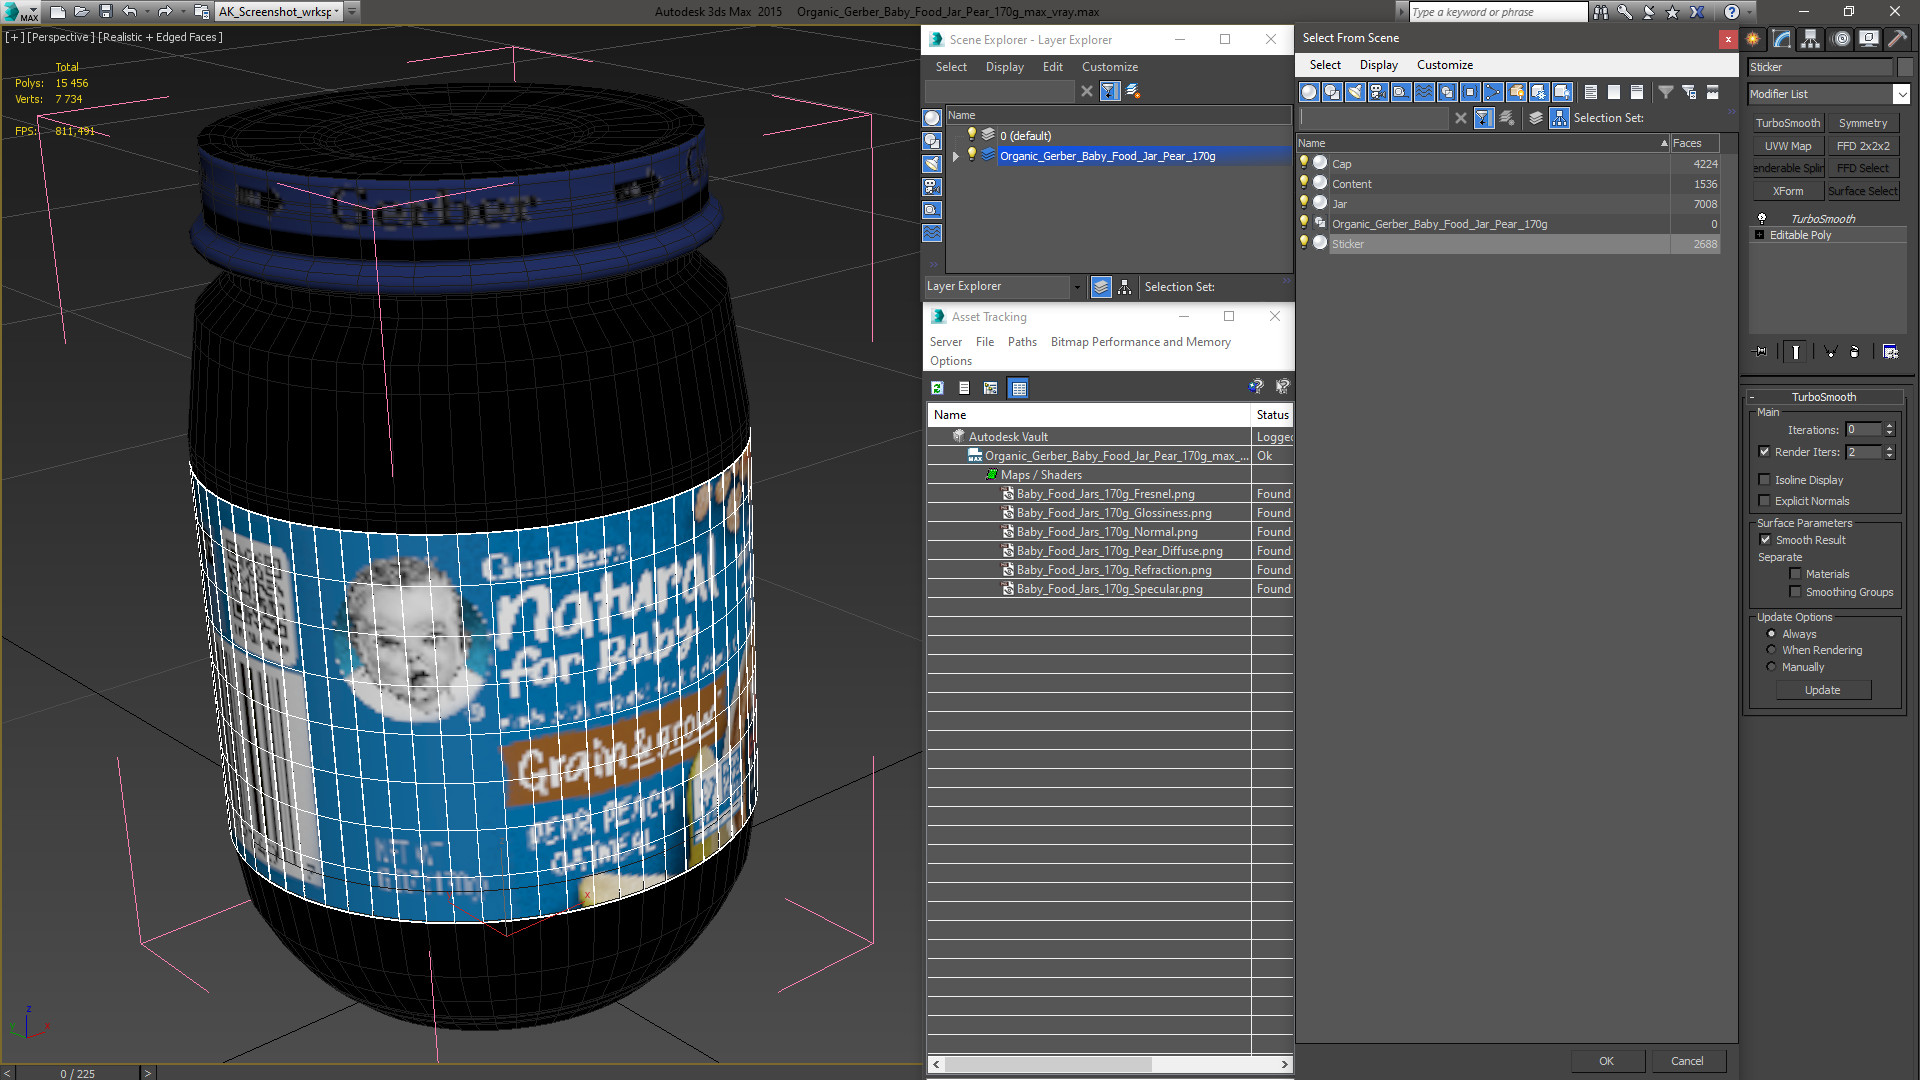Toggle Display Shapes filter in Select From Scene

pyautogui.click(x=1331, y=92)
